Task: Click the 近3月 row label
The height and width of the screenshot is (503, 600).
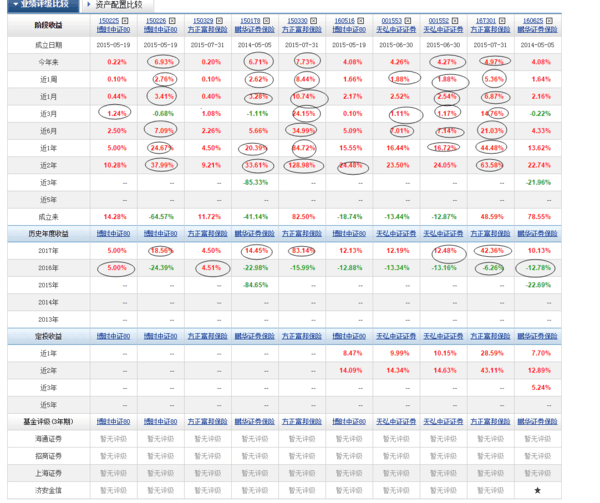Action: click(49, 114)
